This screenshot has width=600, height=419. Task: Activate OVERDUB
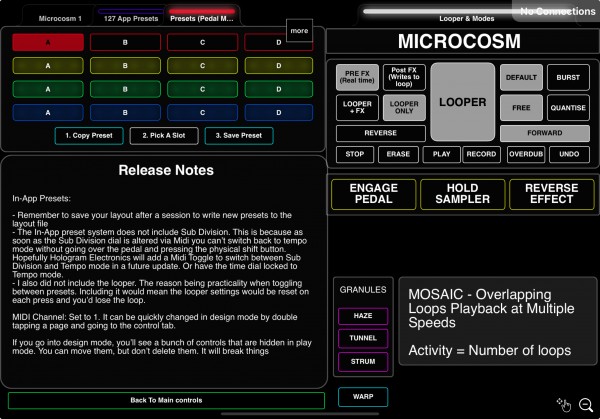click(x=526, y=154)
